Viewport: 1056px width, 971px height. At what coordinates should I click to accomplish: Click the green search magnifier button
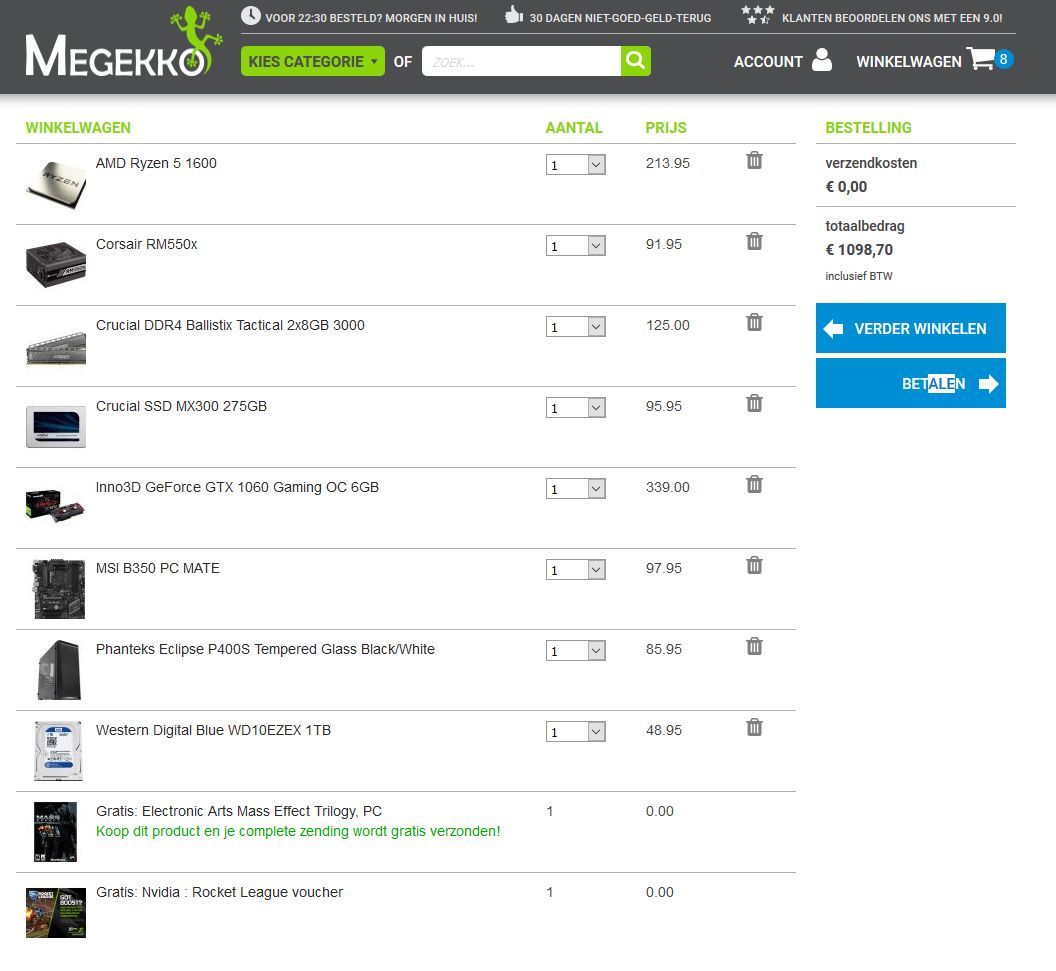click(635, 61)
